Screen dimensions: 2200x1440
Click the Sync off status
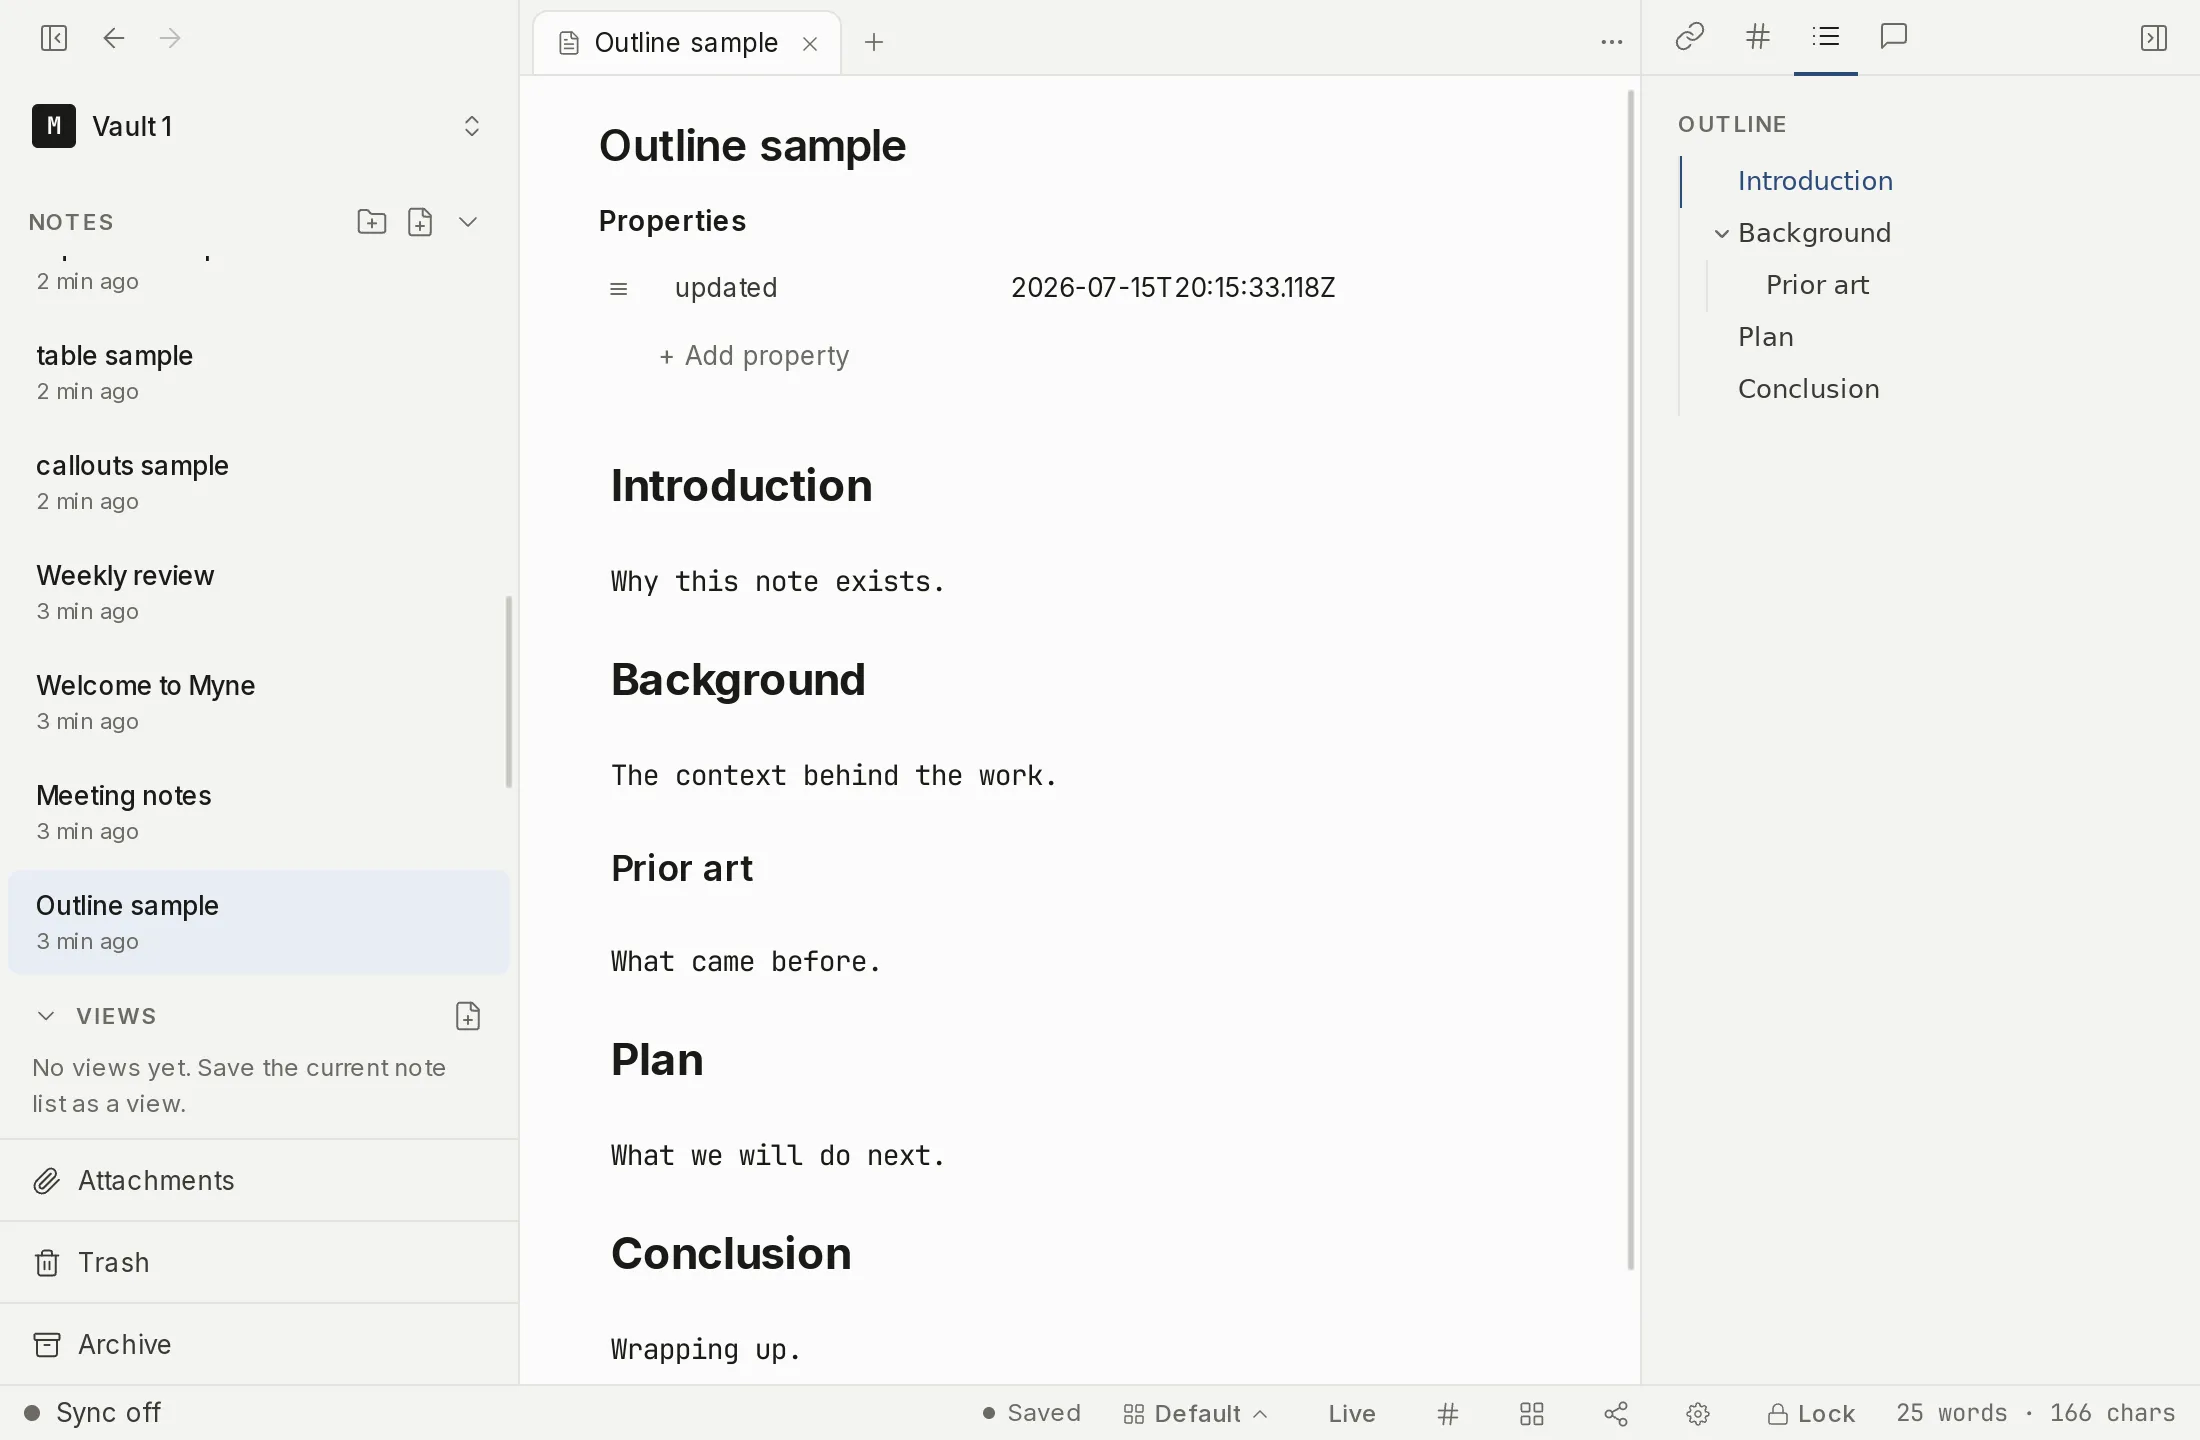92,1413
